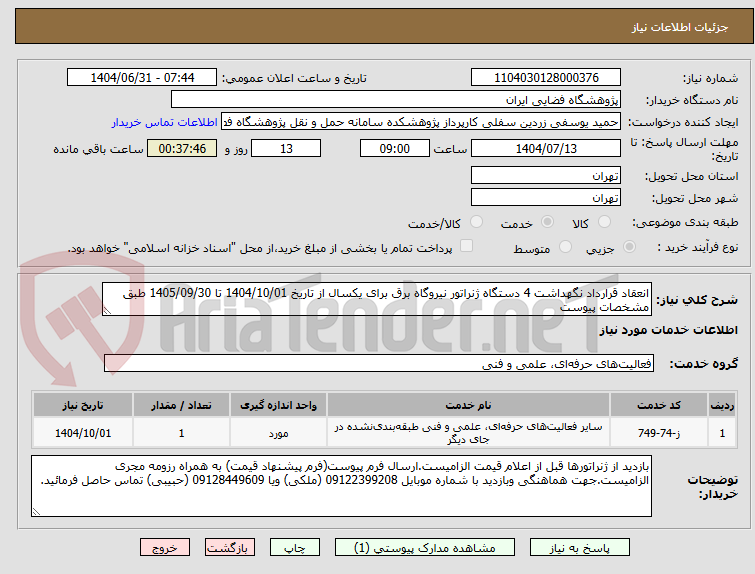This screenshot has width=755, height=574.
Task: Click the unit cell مورد
Action: tap(278, 433)
